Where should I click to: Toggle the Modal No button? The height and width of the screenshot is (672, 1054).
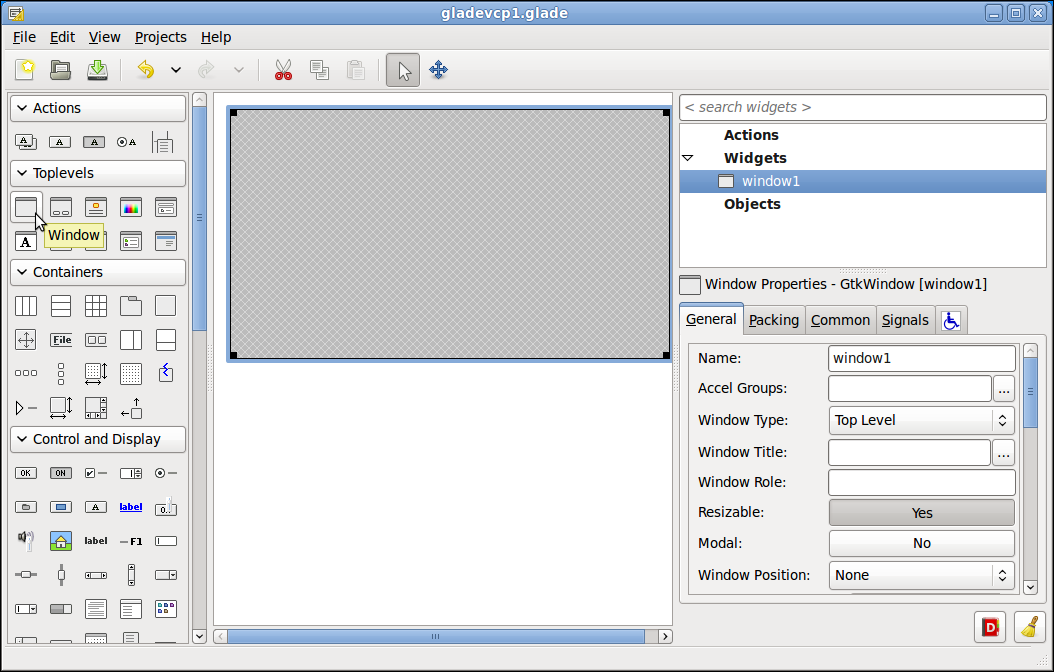tap(922, 543)
